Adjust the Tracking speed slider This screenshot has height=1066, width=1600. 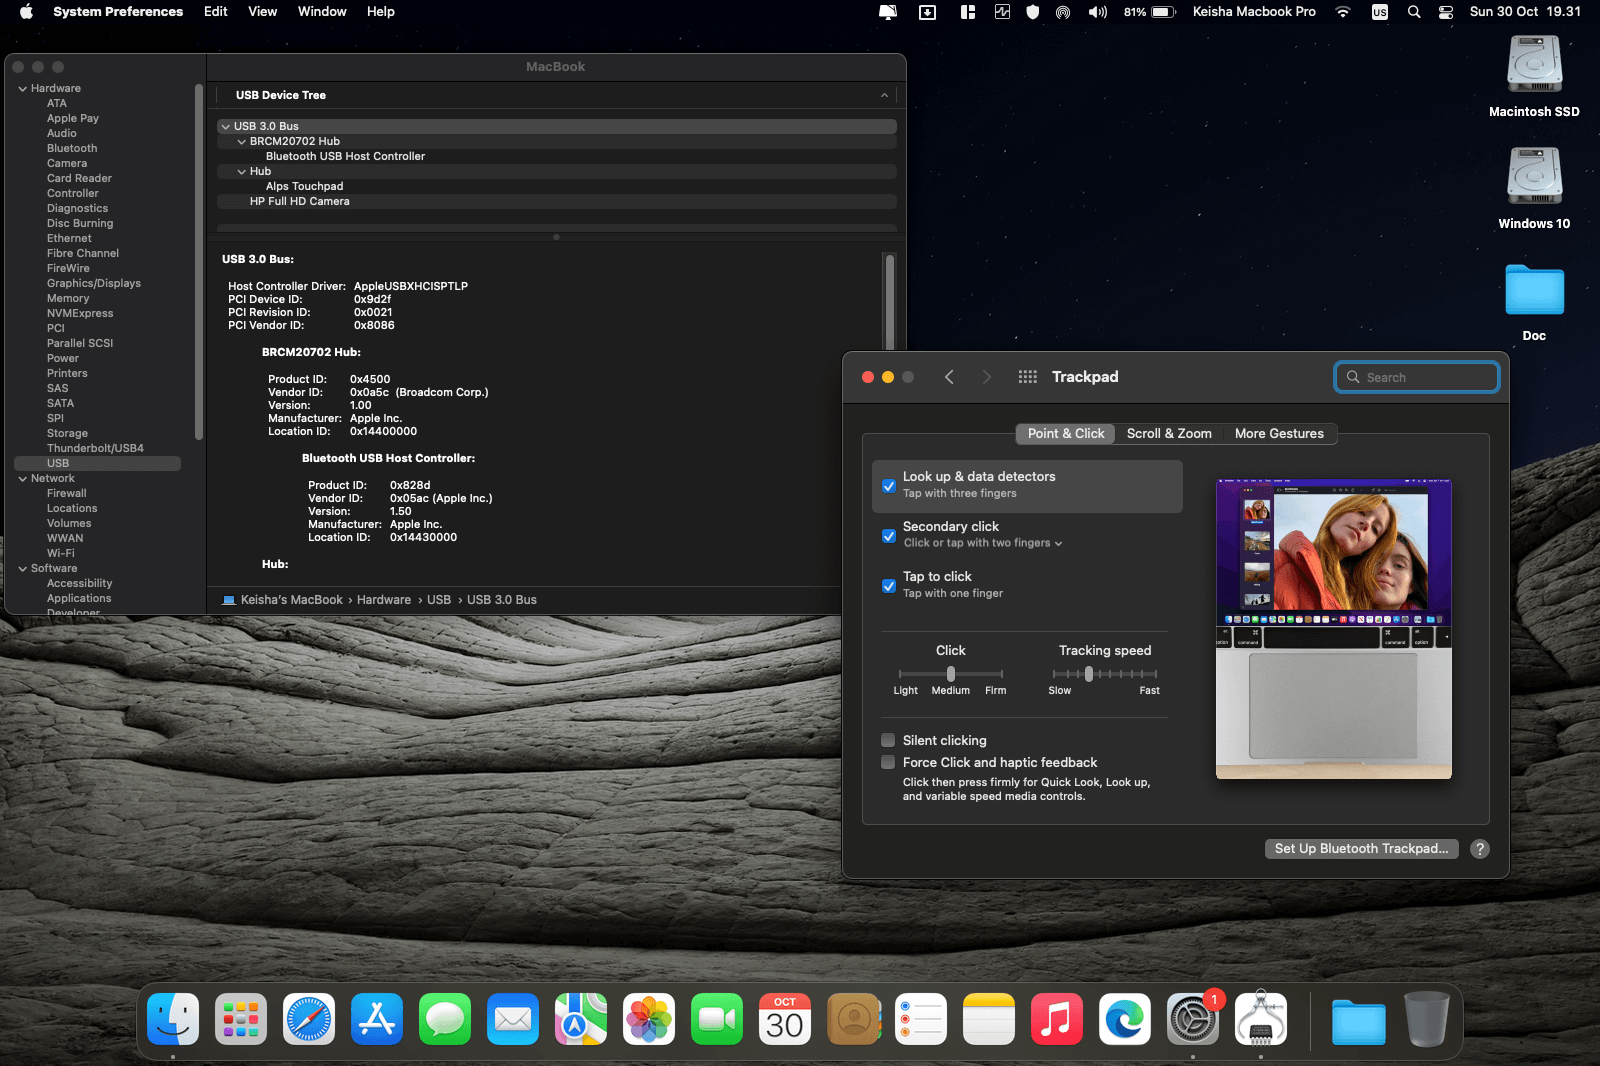point(1089,674)
